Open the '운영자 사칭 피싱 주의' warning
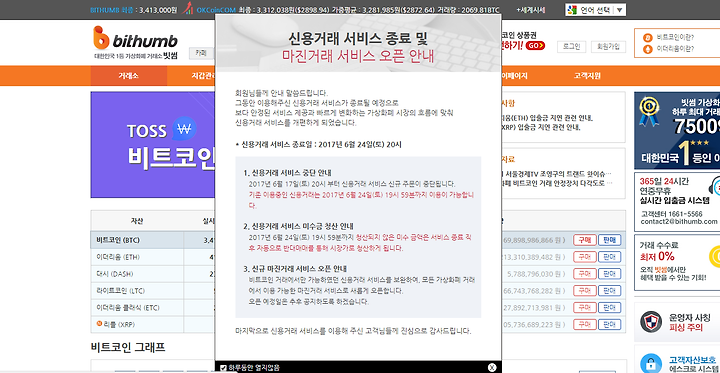The image size is (720, 373). (x=677, y=322)
